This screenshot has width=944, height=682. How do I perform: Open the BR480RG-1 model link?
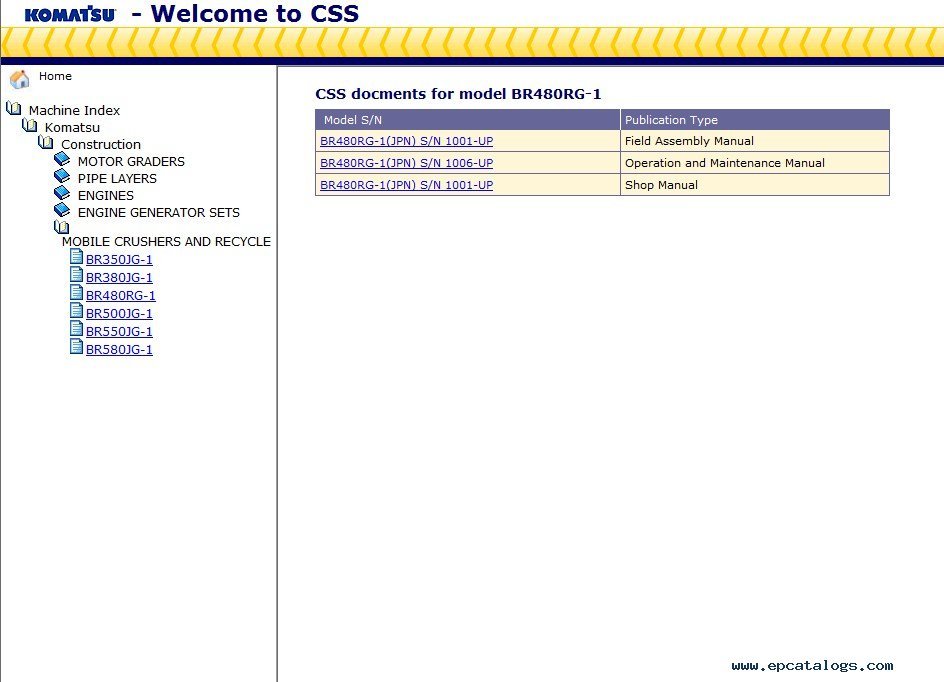click(x=120, y=296)
